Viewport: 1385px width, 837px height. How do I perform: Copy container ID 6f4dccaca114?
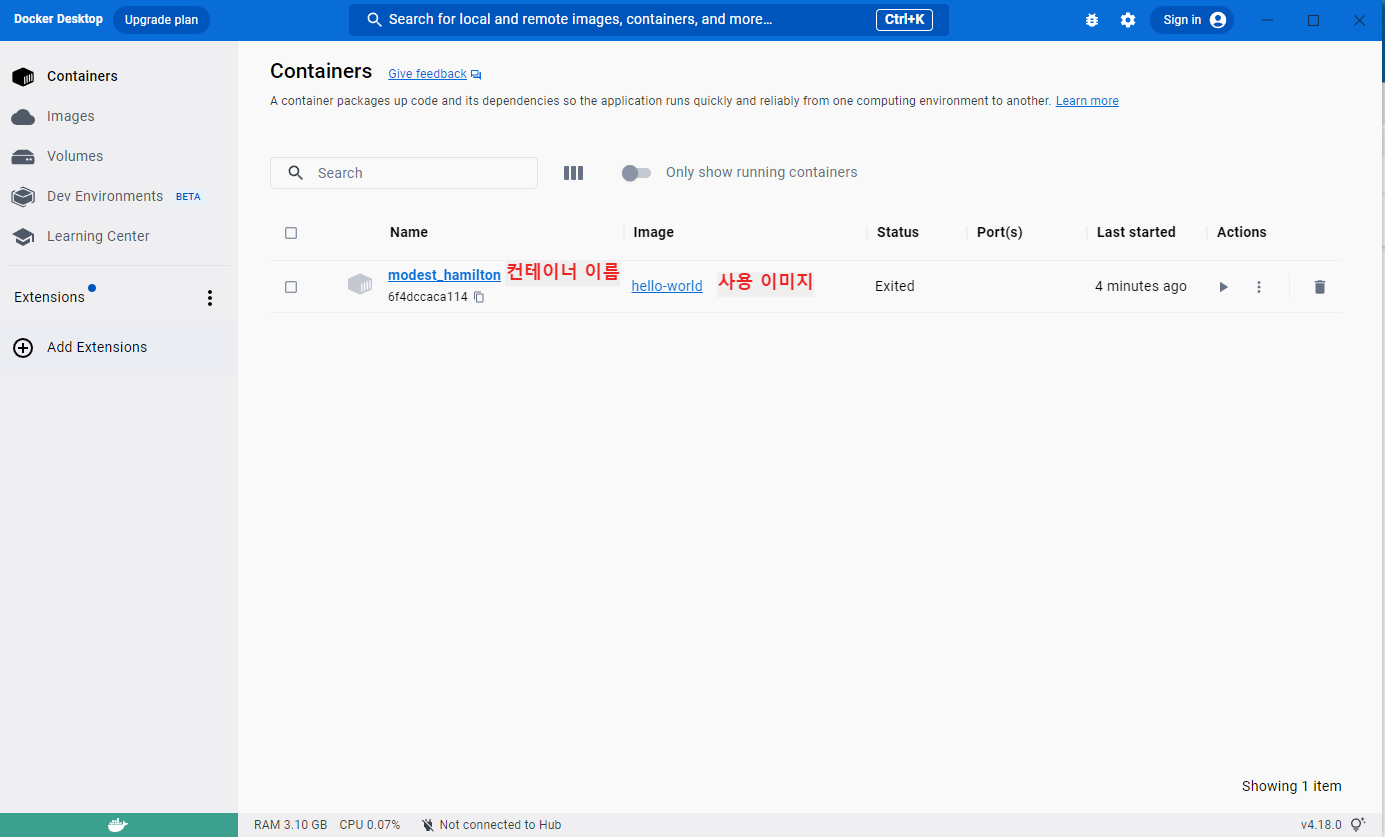479,297
